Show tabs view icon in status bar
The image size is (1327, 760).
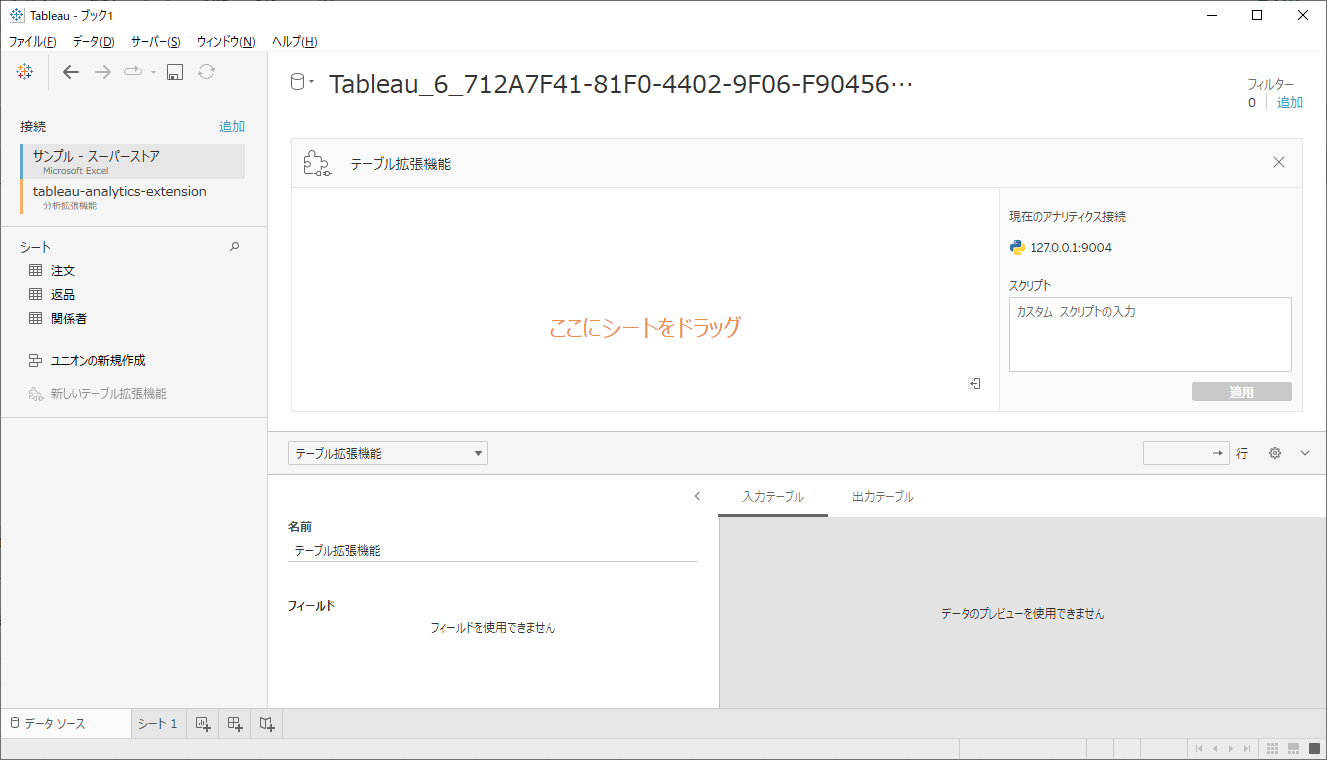[x=1314, y=748]
